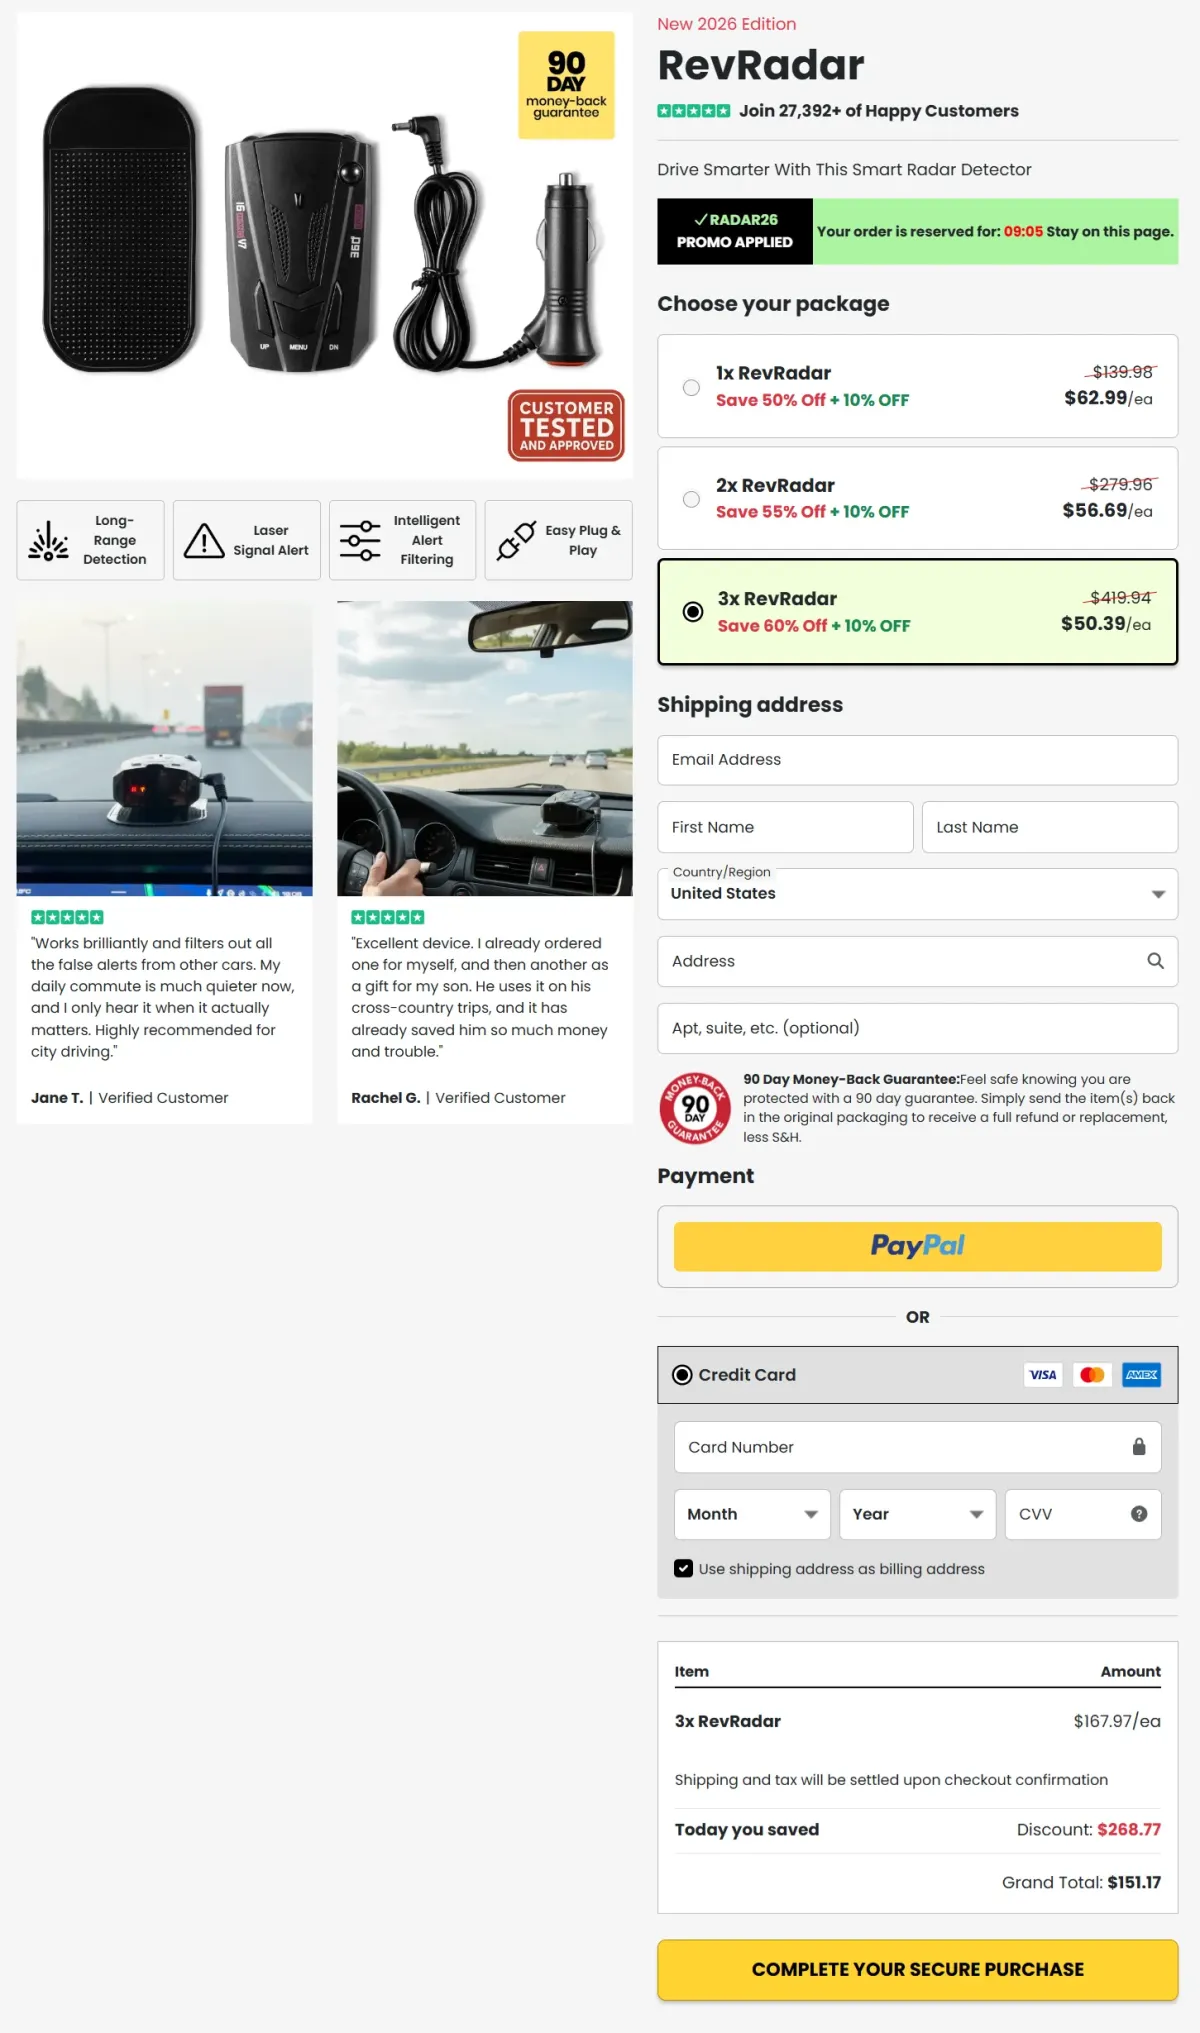Open Rachel G.'s driving review photo
1200x2033 pixels.
[x=485, y=748]
